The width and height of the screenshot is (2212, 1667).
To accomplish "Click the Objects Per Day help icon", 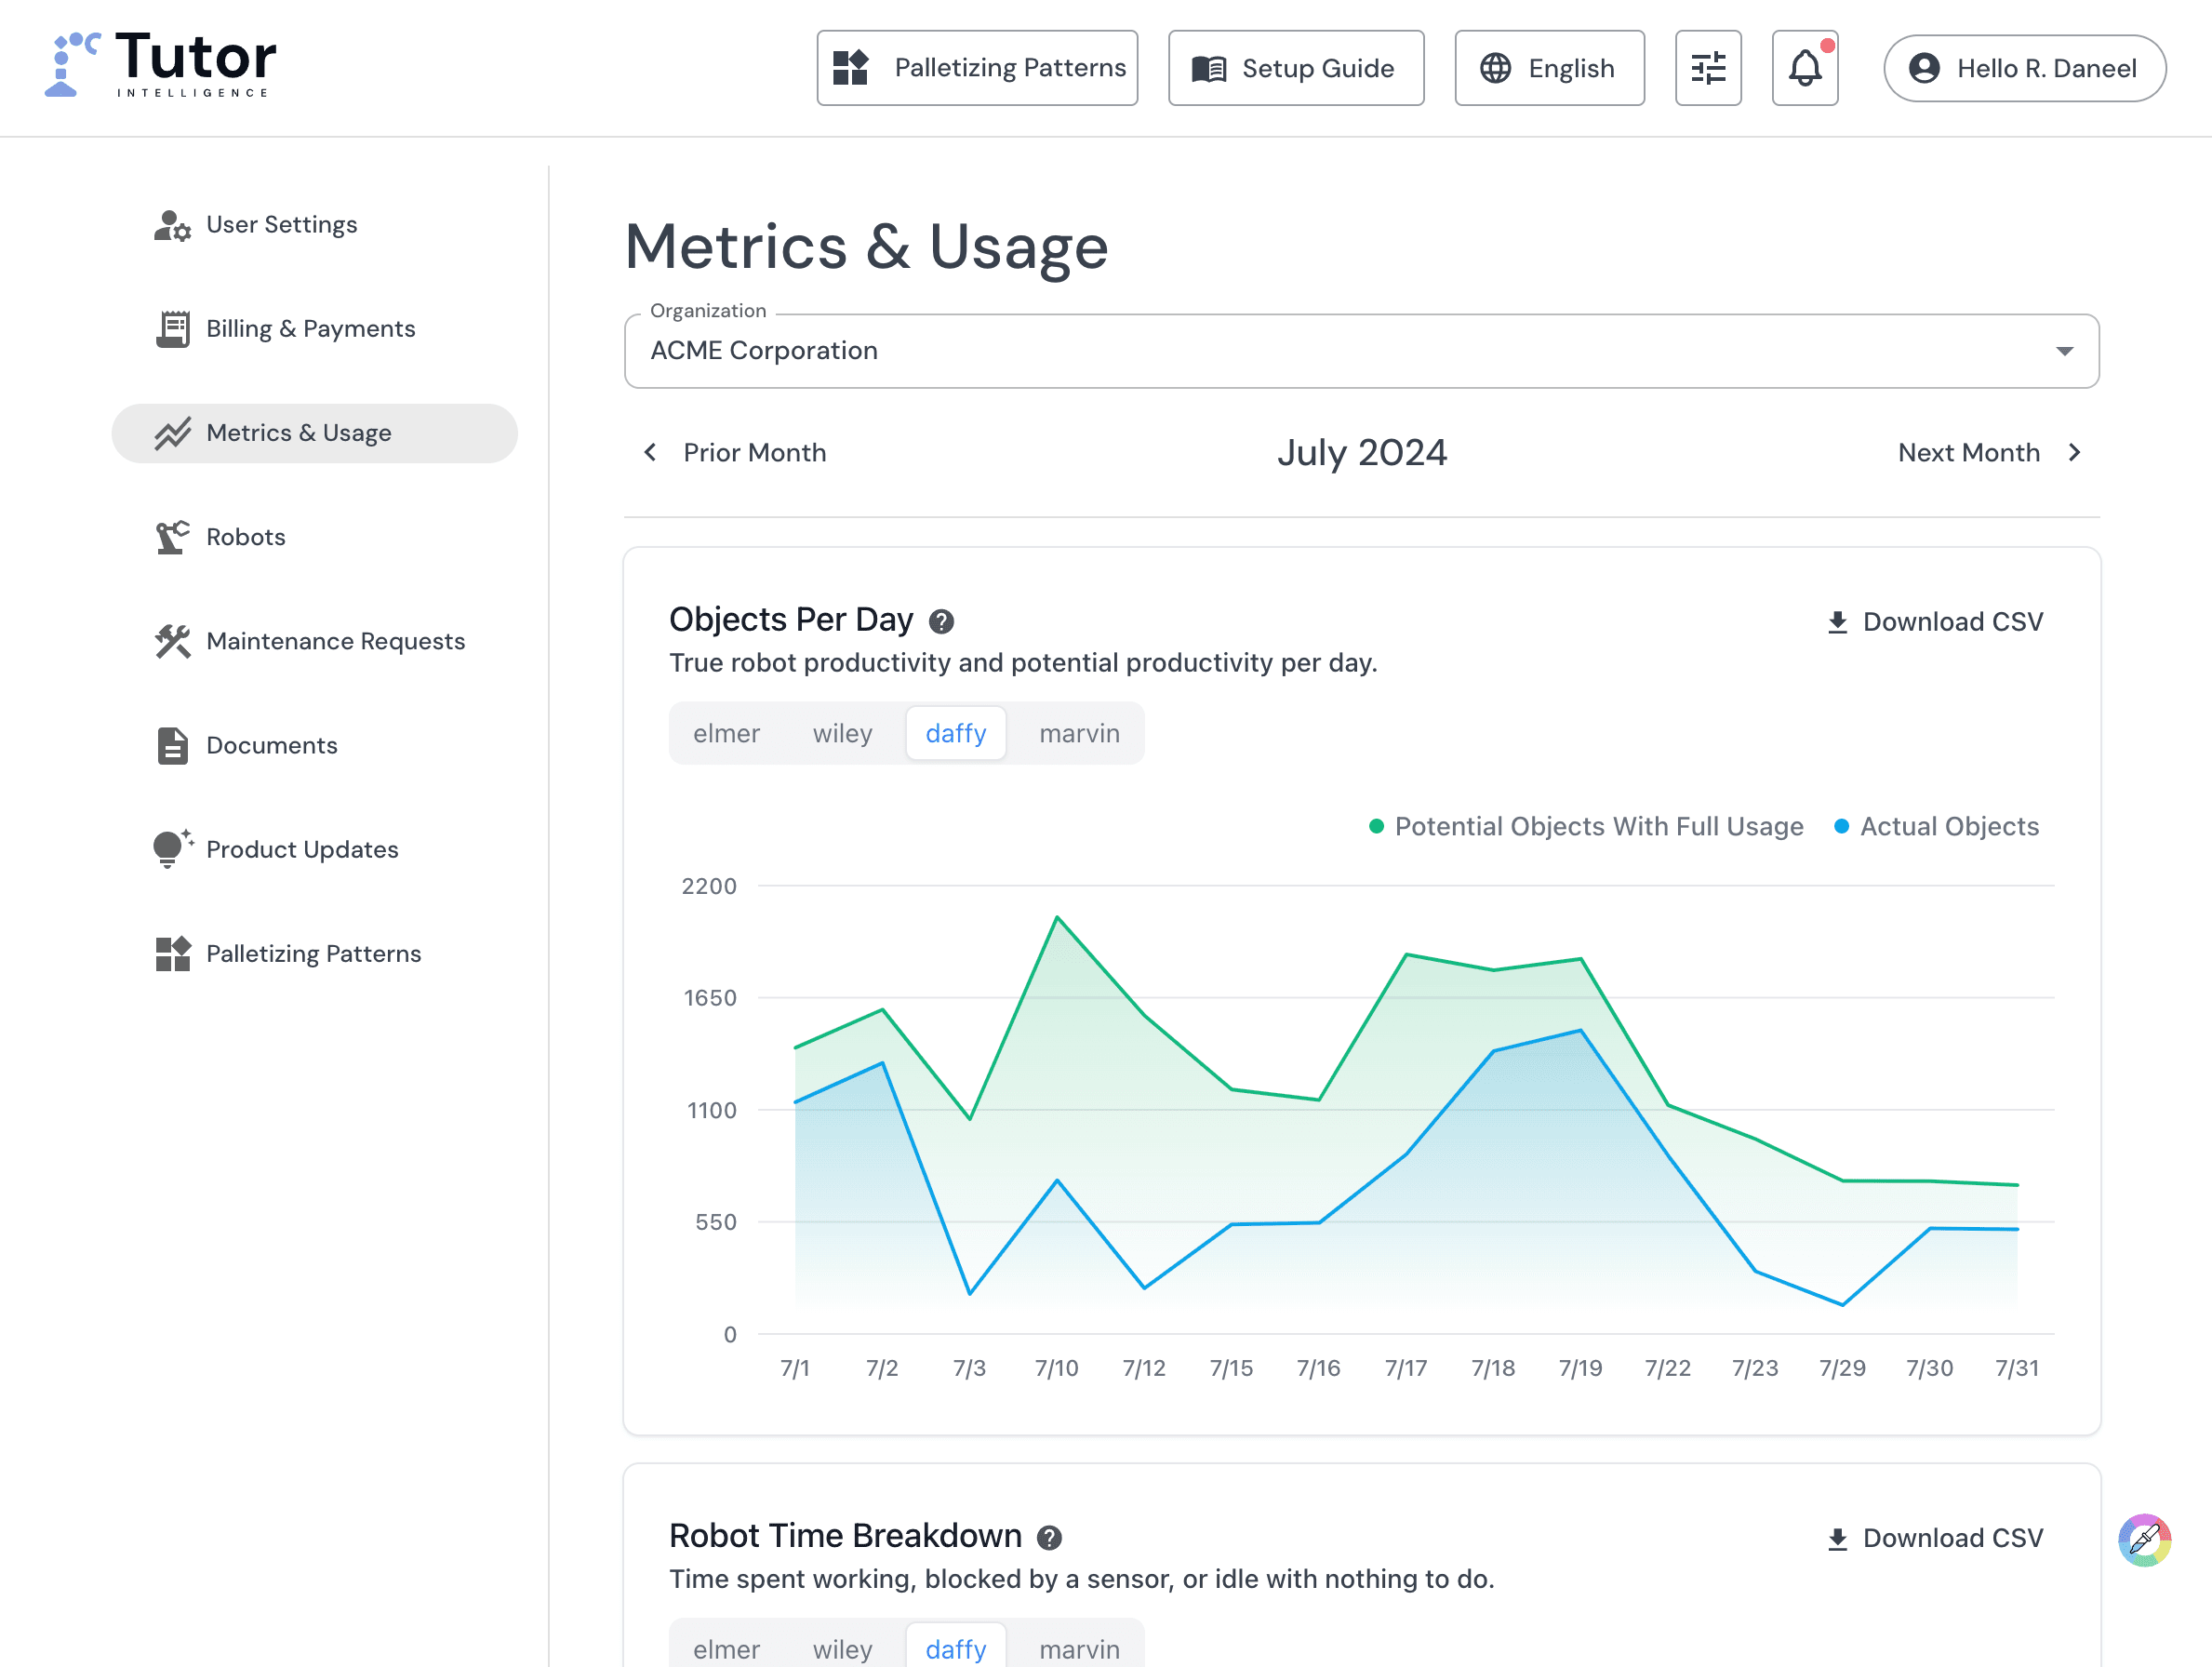I will coord(941,622).
